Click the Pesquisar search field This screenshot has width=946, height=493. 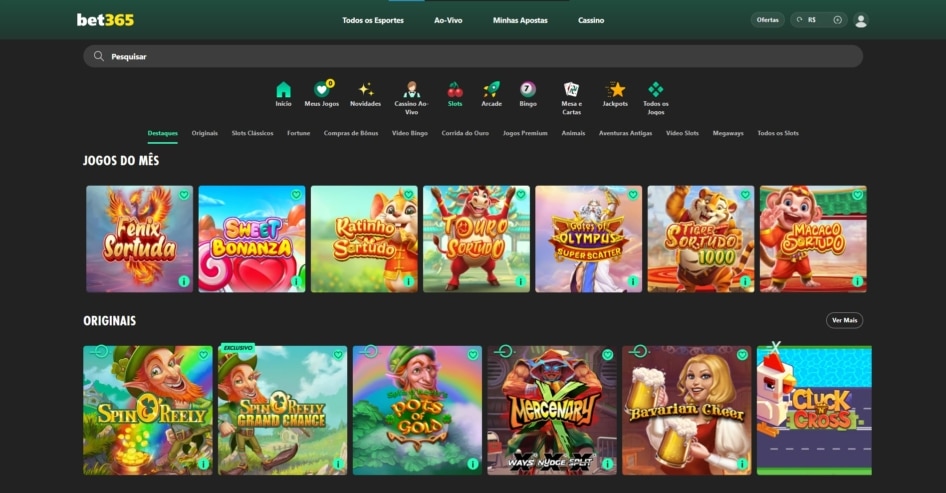(473, 56)
